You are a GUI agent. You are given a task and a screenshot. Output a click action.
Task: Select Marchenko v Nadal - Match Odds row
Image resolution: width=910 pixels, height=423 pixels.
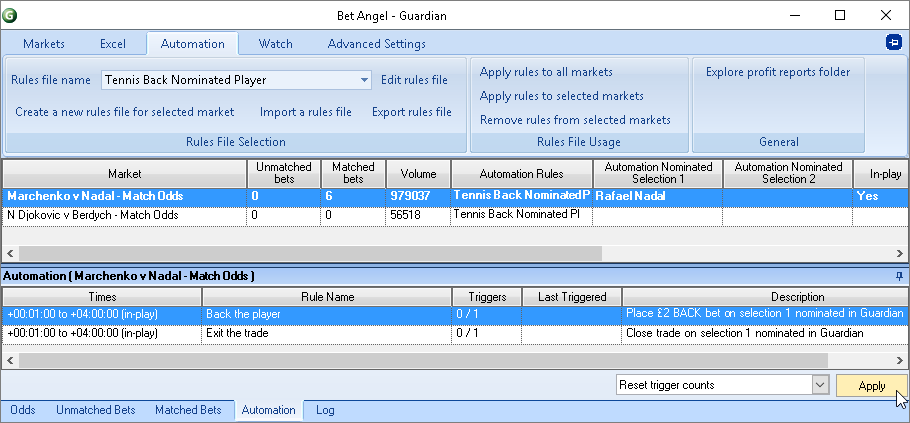(x=455, y=196)
